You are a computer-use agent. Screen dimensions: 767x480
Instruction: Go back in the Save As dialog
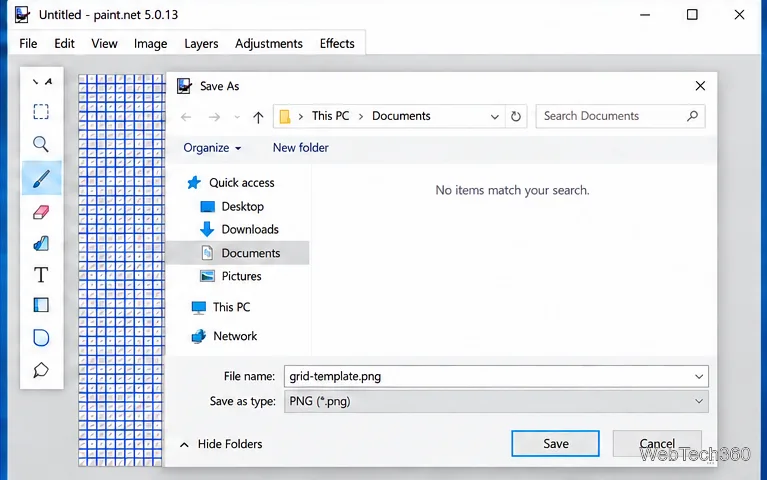tap(186, 117)
